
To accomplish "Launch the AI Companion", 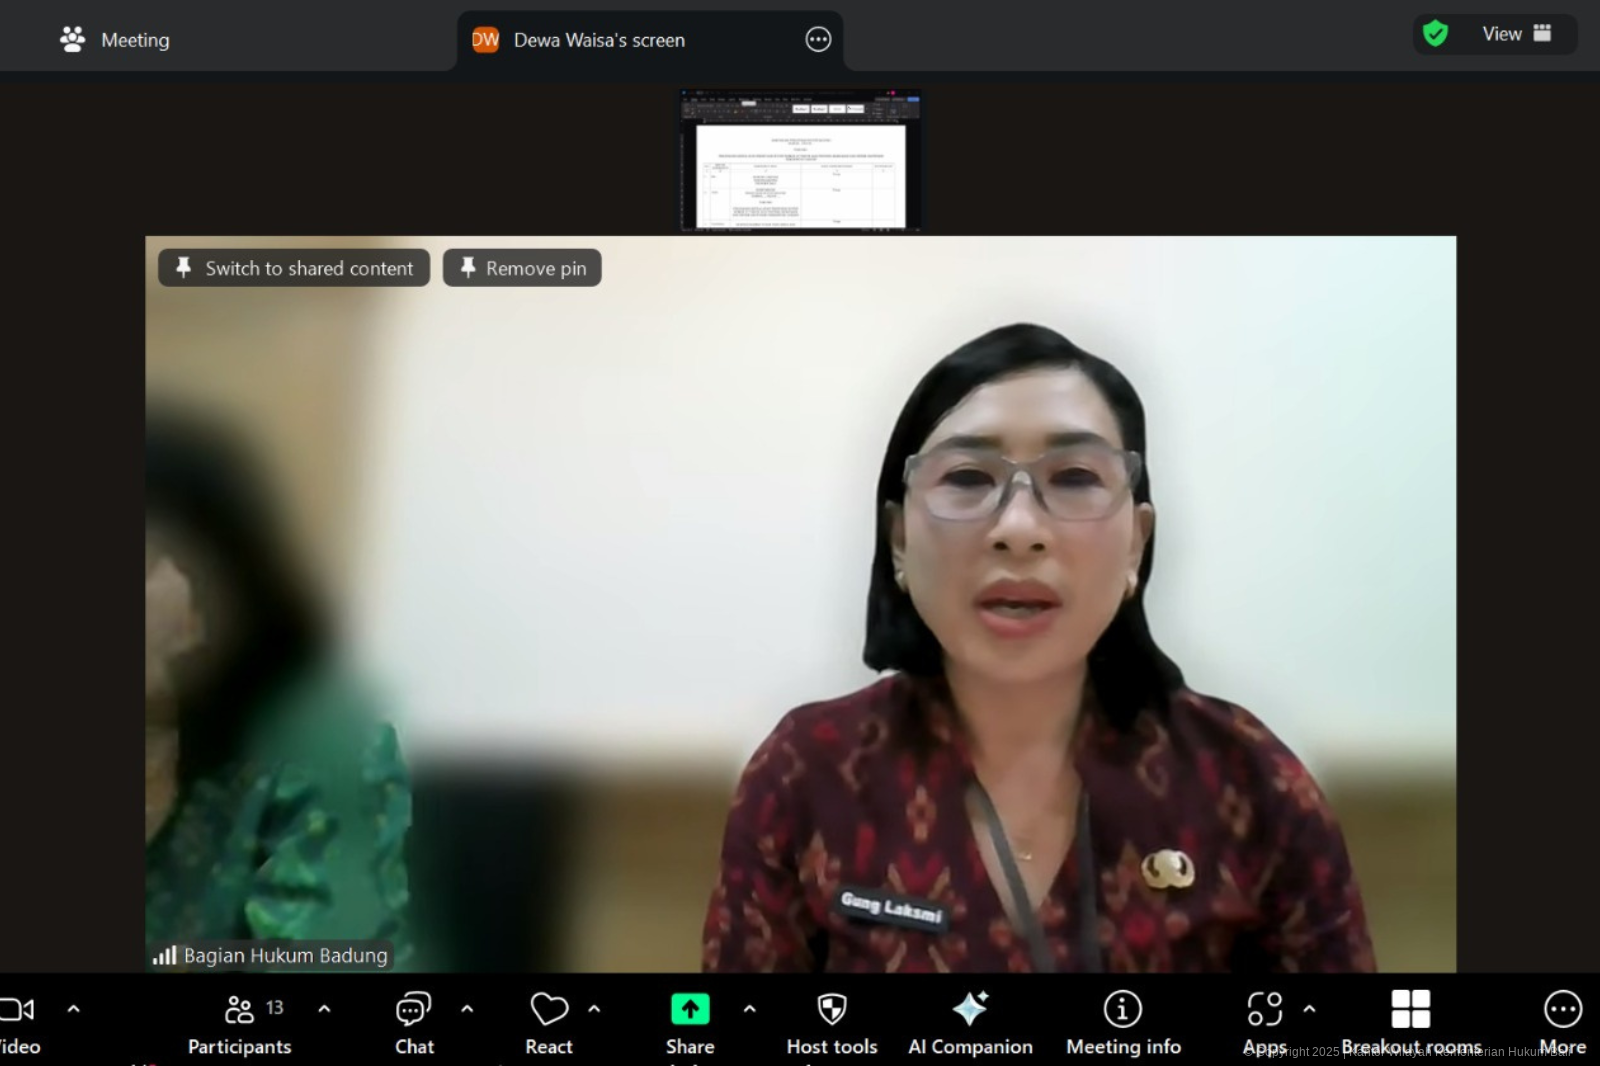I will (970, 1010).
